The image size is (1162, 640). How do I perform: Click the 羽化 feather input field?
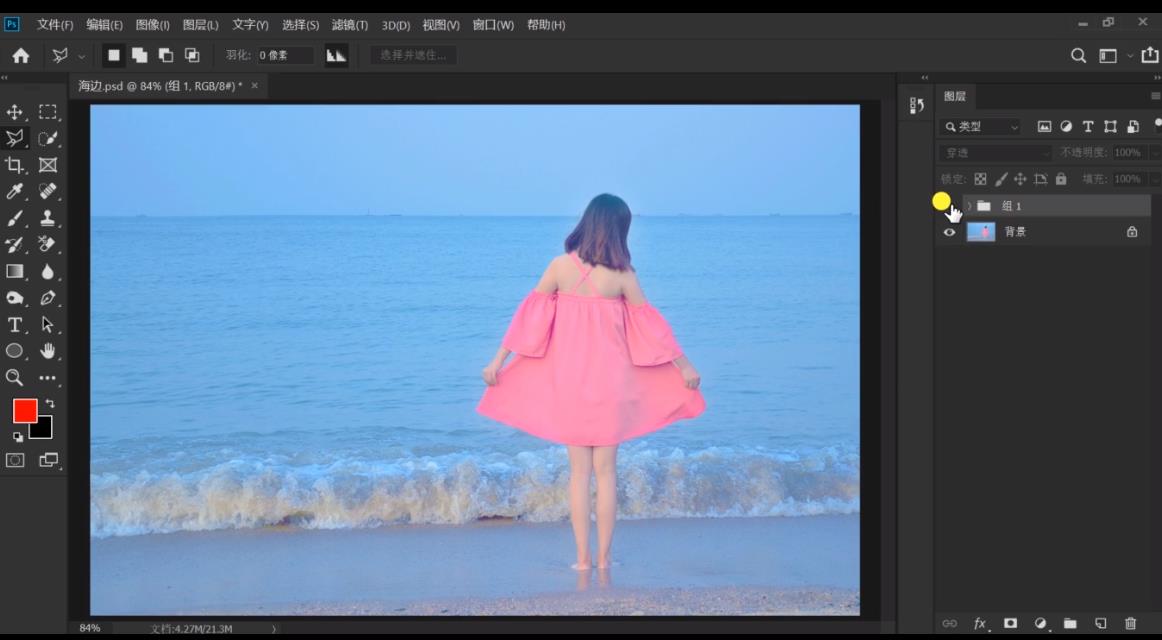pos(285,56)
